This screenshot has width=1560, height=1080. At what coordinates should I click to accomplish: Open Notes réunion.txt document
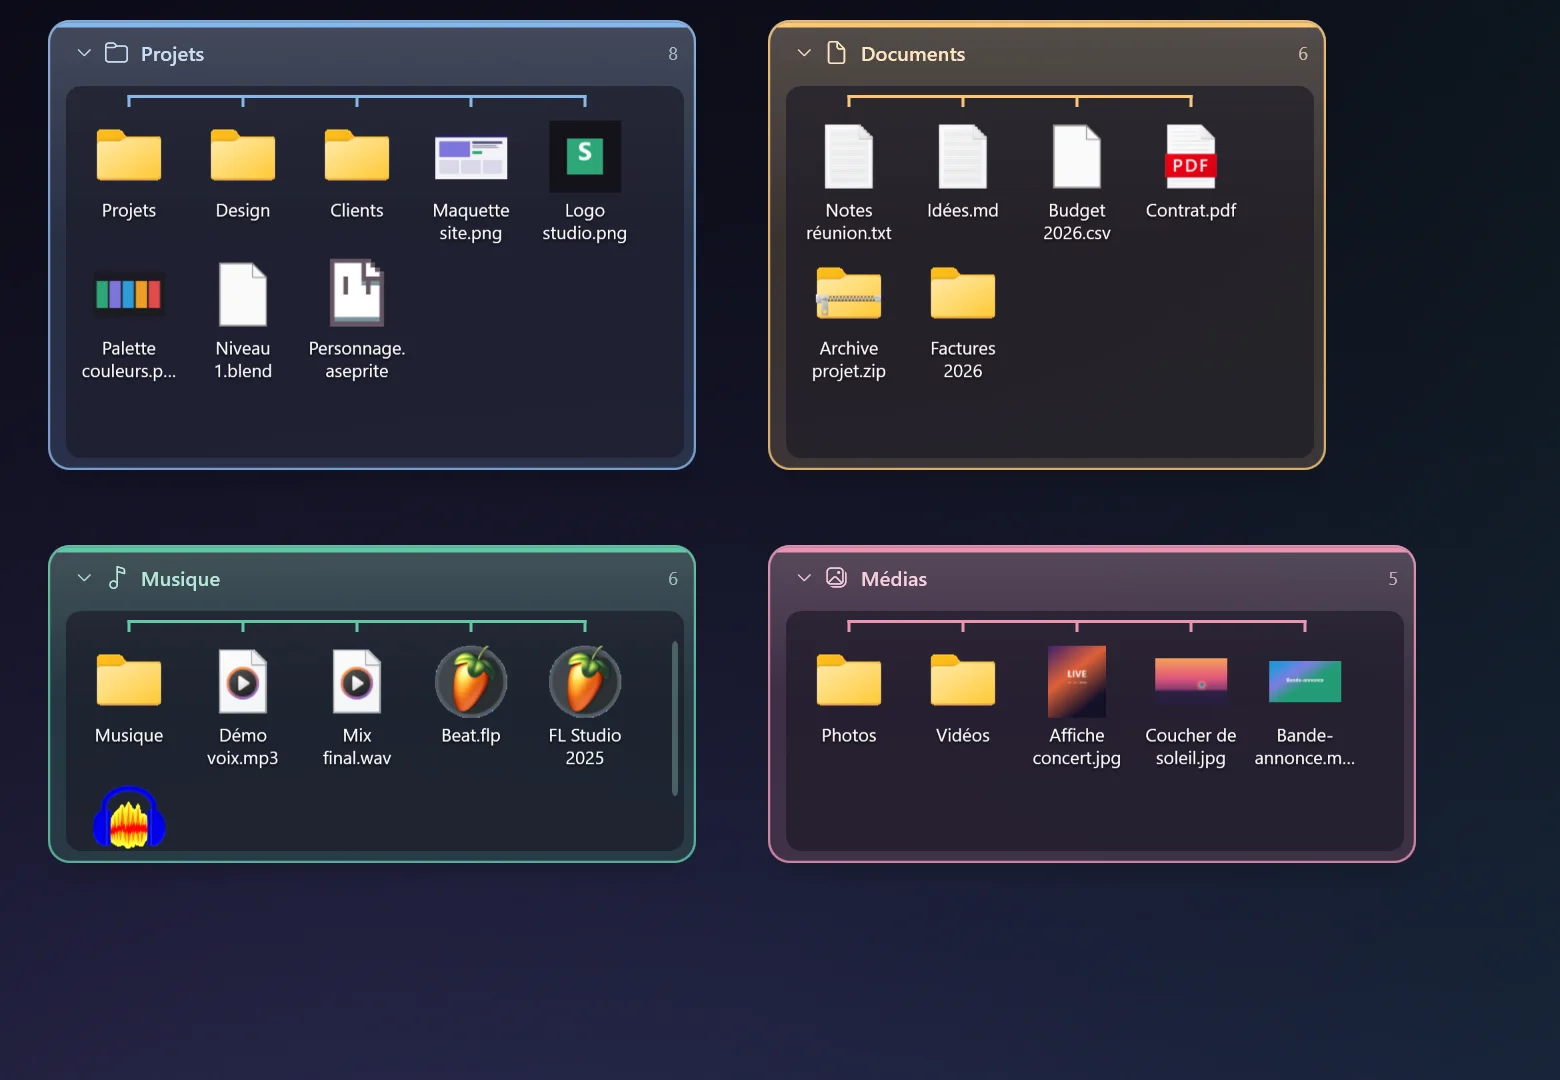point(849,157)
